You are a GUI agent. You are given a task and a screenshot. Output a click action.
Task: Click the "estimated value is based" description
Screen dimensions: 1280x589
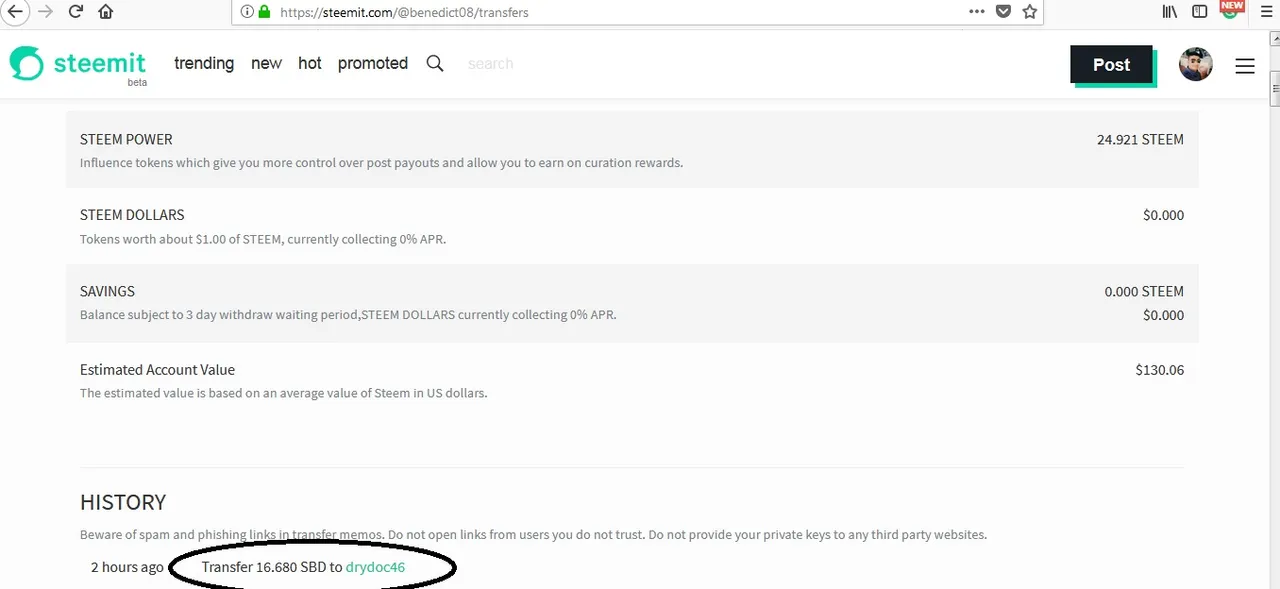coord(283,393)
